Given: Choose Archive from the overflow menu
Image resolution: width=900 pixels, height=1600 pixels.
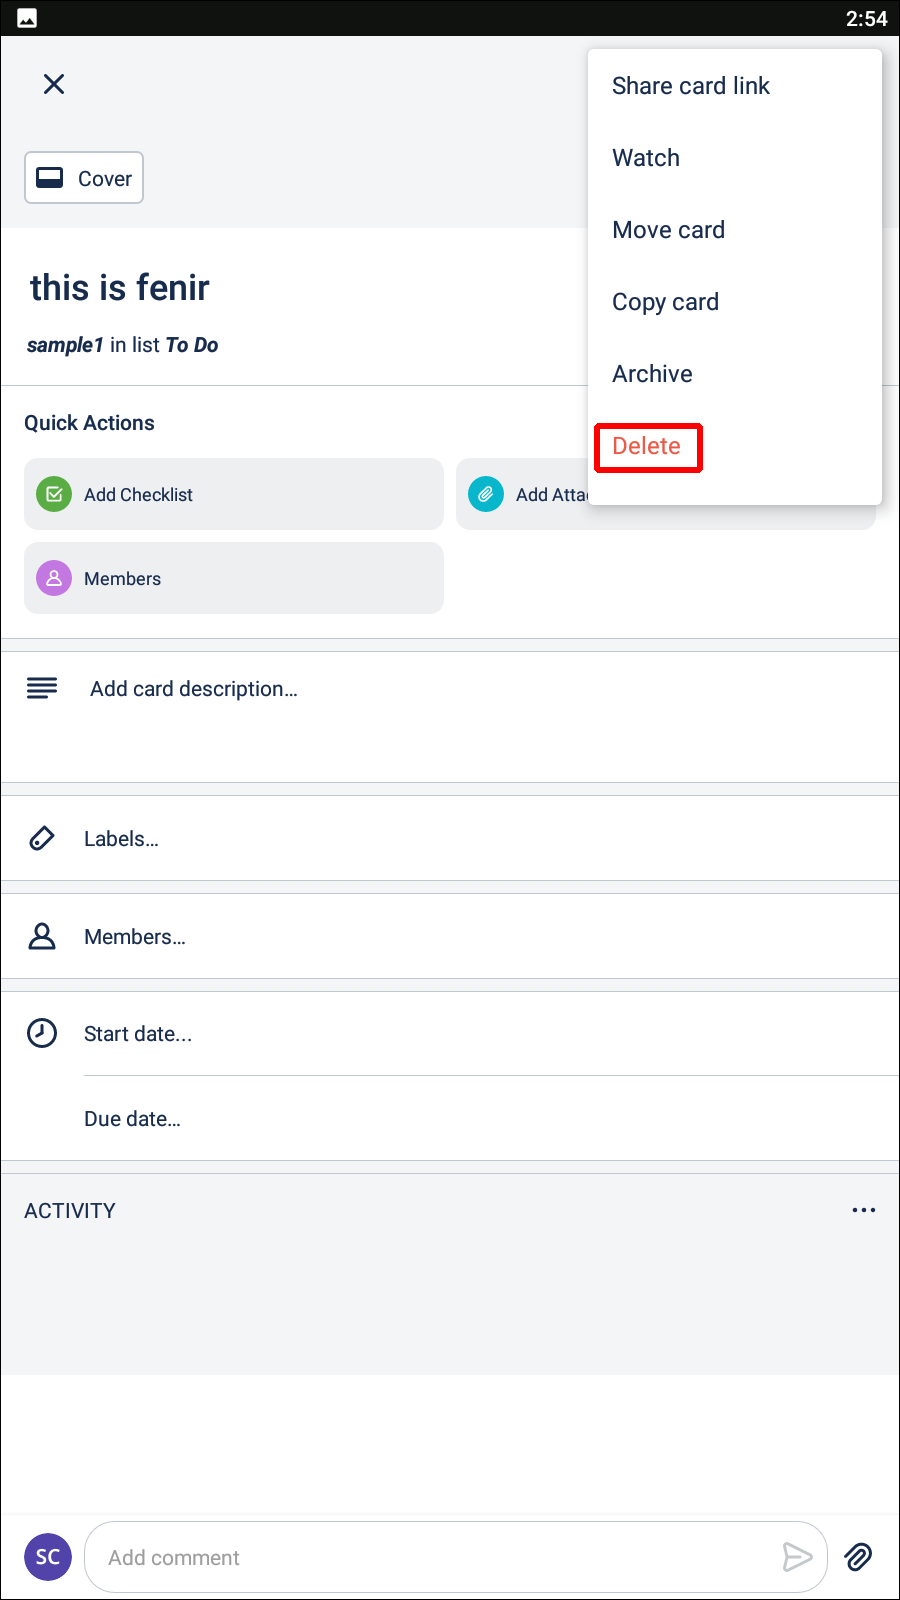Looking at the screenshot, I should [x=652, y=373].
